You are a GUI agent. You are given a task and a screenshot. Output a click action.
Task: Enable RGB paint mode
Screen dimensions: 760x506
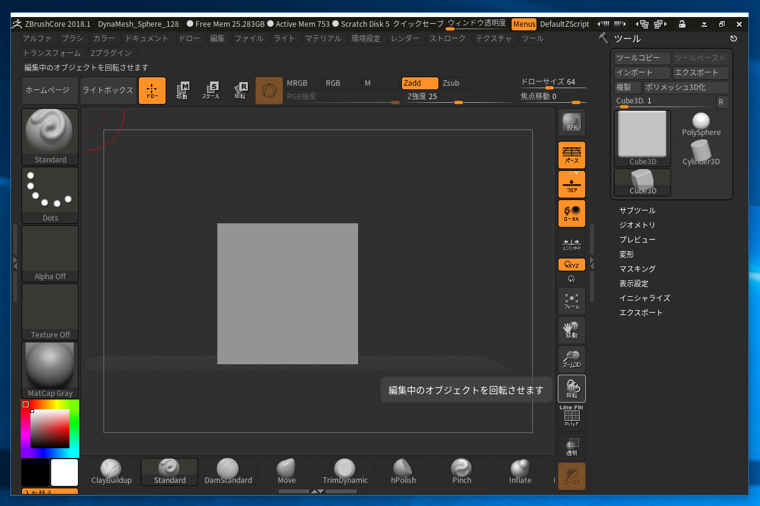coord(341,83)
